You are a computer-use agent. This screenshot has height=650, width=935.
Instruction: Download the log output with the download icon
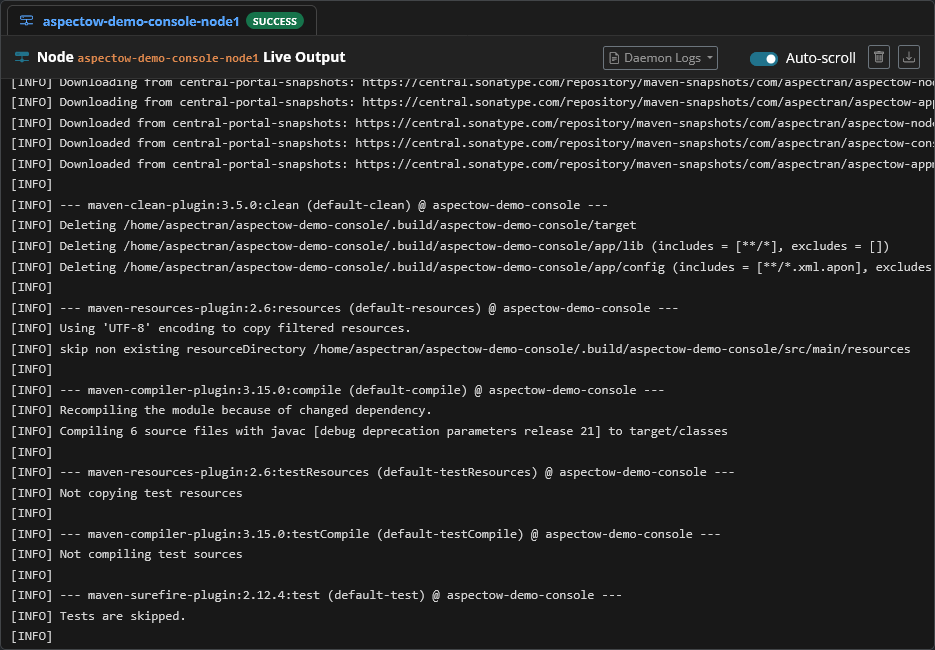click(x=909, y=57)
